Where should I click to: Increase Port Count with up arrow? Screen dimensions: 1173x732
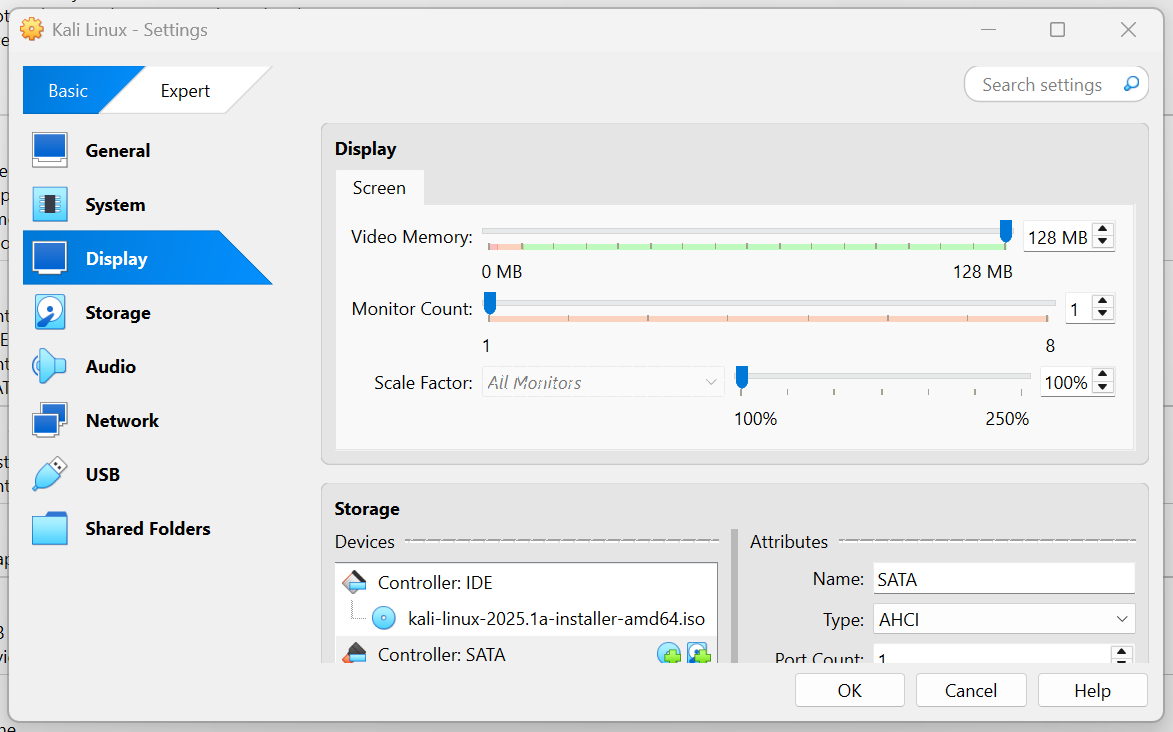(1121, 652)
